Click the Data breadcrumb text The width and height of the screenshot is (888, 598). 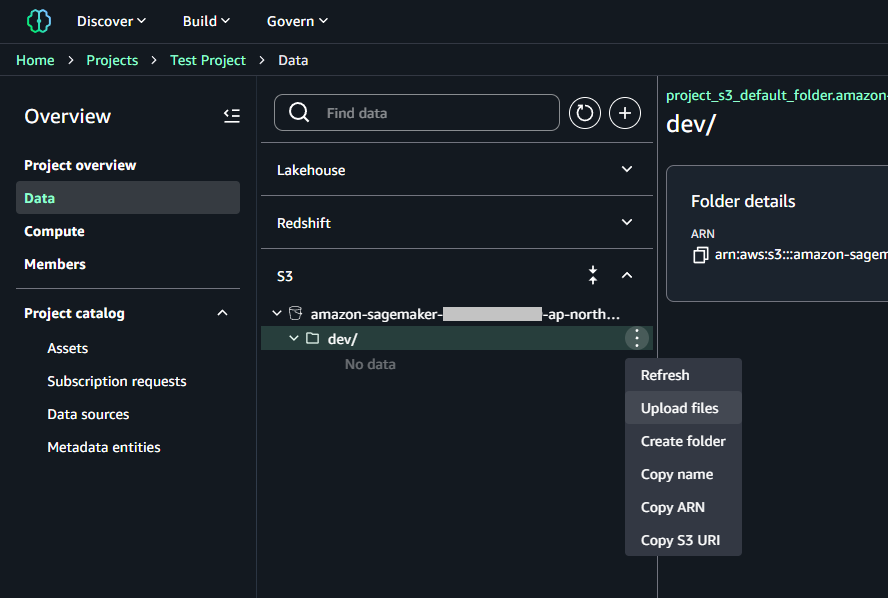[x=293, y=60]
